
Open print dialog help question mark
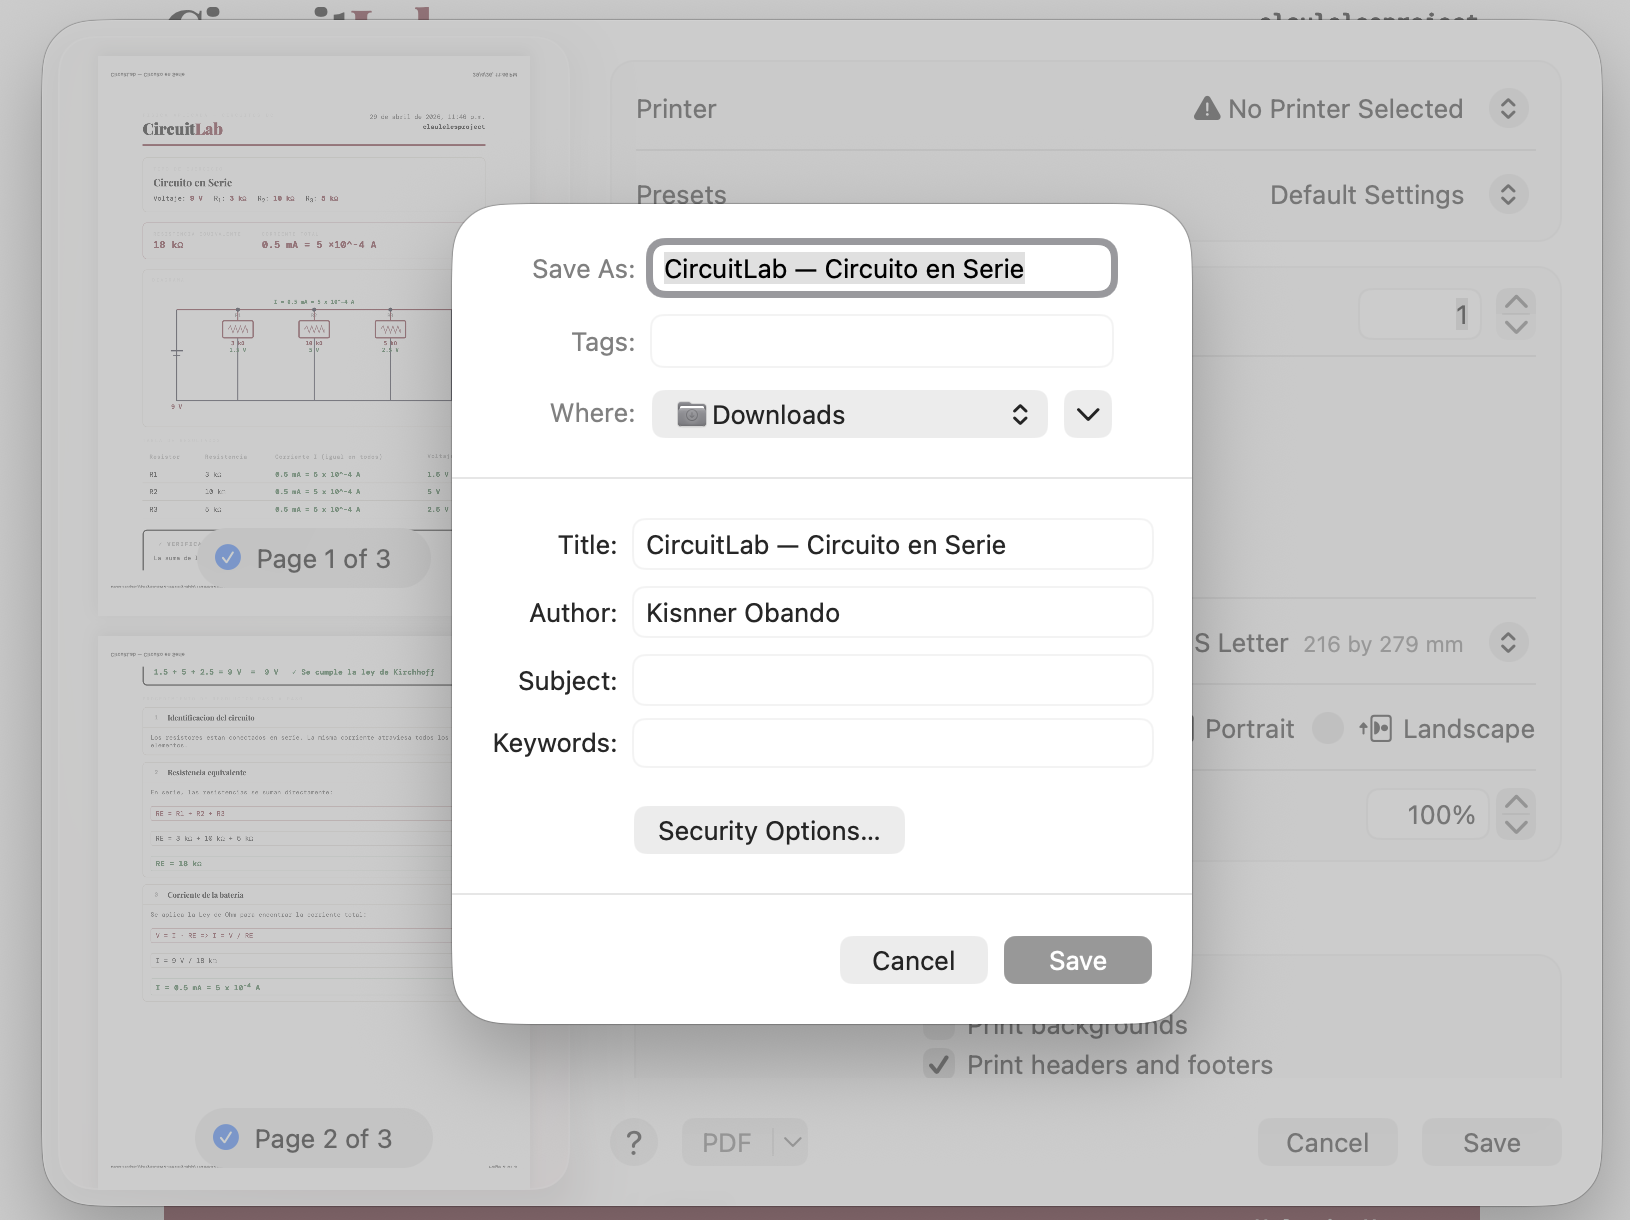pos(634,1142)
